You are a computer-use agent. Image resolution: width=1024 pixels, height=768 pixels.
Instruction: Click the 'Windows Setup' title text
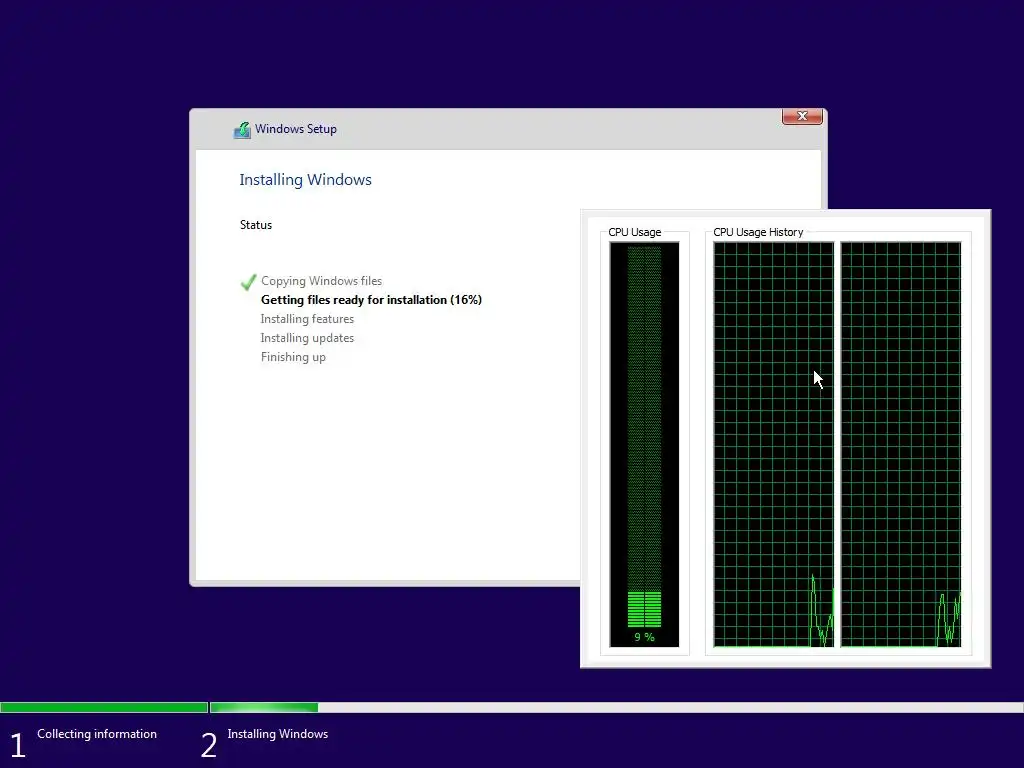pos(296,129)
